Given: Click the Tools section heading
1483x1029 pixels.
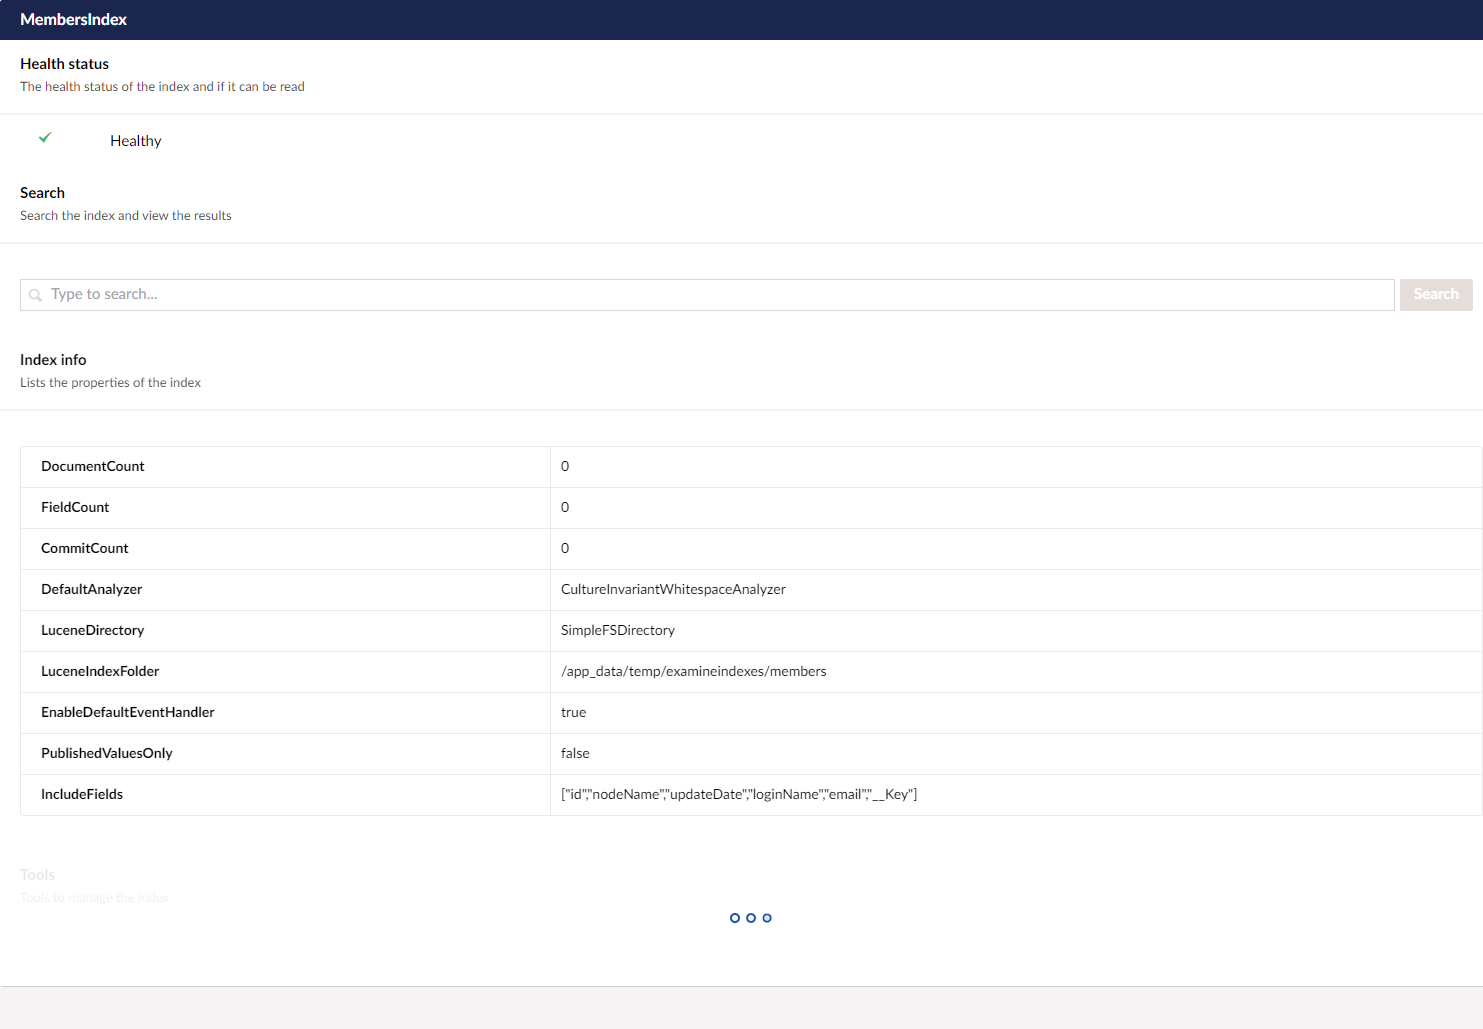Looking at the screenshot, I should [x=37, y=874].
